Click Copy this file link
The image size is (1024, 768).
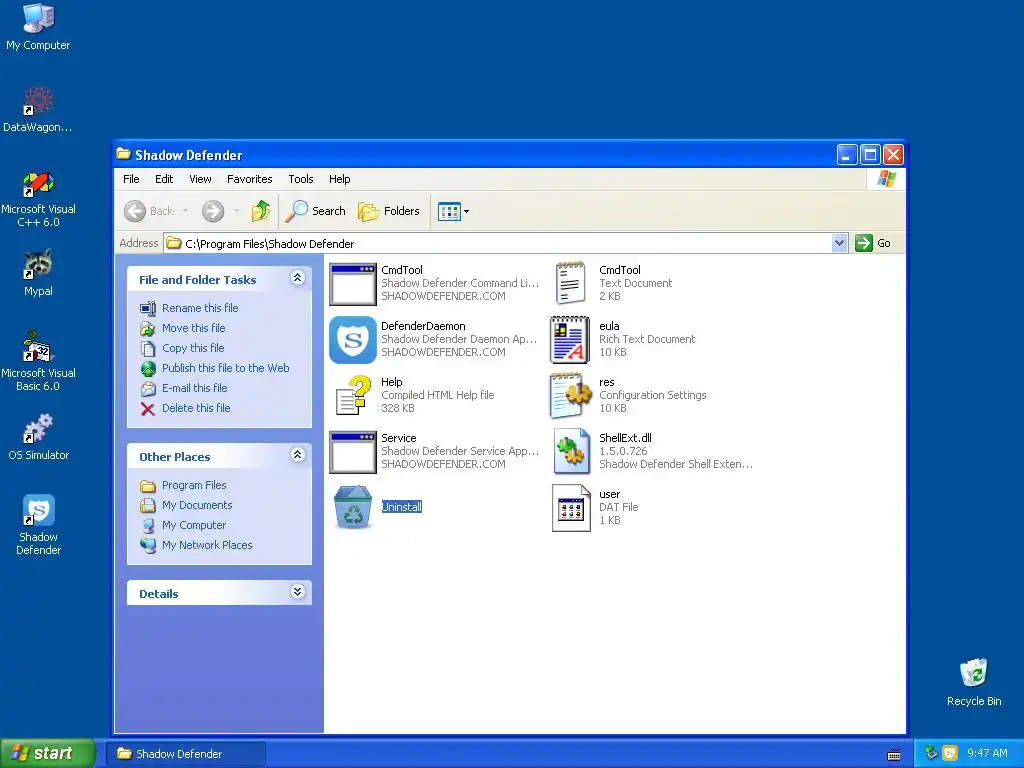point(193,348)
